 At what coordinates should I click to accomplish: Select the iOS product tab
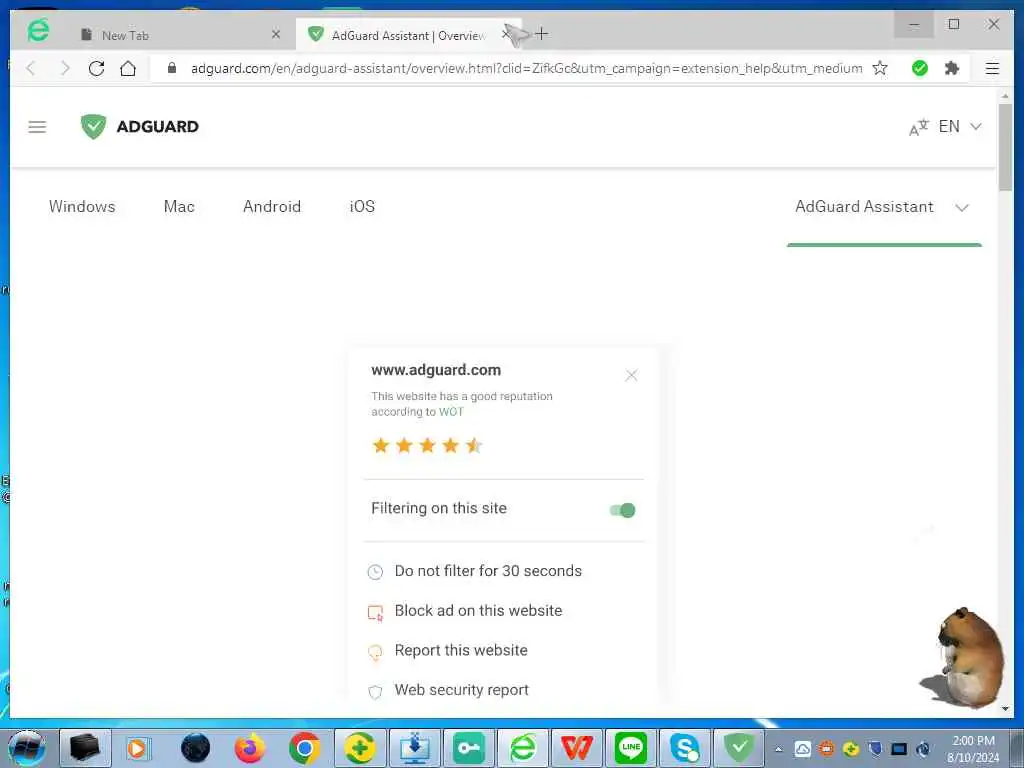362,206
